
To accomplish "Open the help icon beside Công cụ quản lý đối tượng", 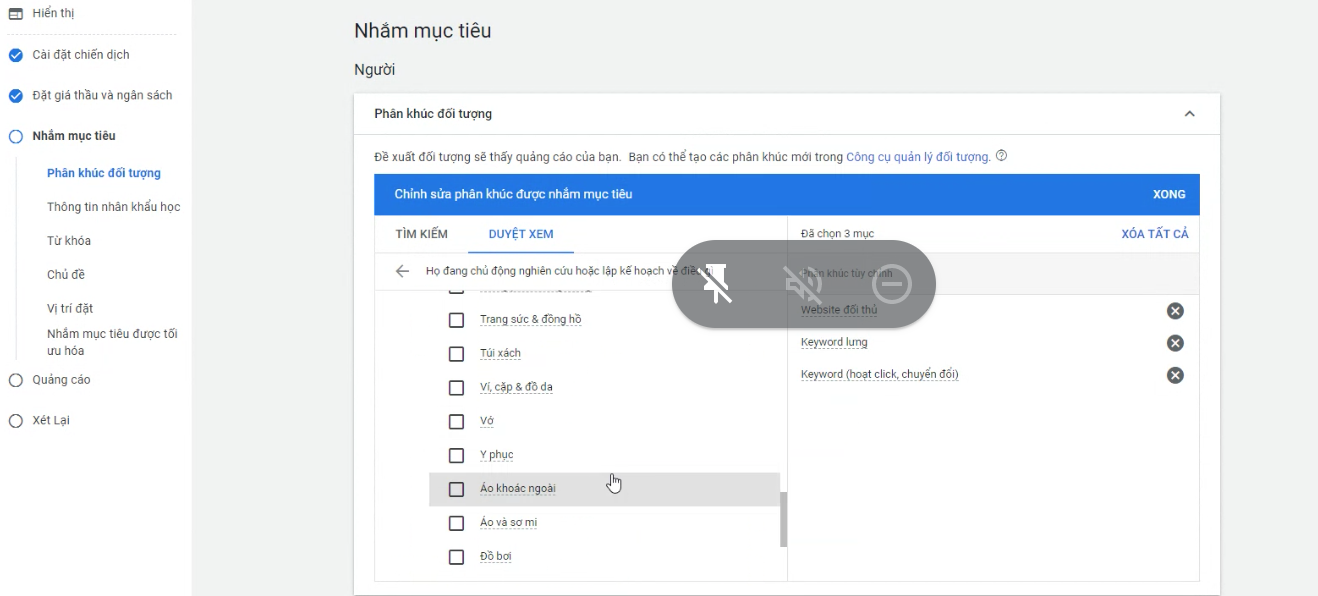I will [1001, 156].
